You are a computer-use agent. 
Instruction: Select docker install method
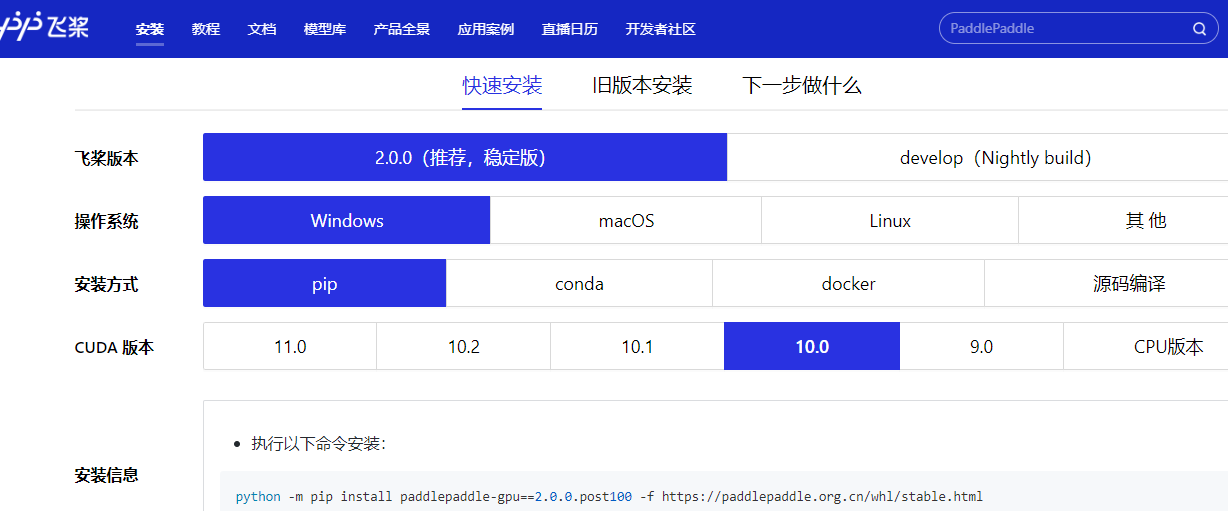click(x=849, y=283)
